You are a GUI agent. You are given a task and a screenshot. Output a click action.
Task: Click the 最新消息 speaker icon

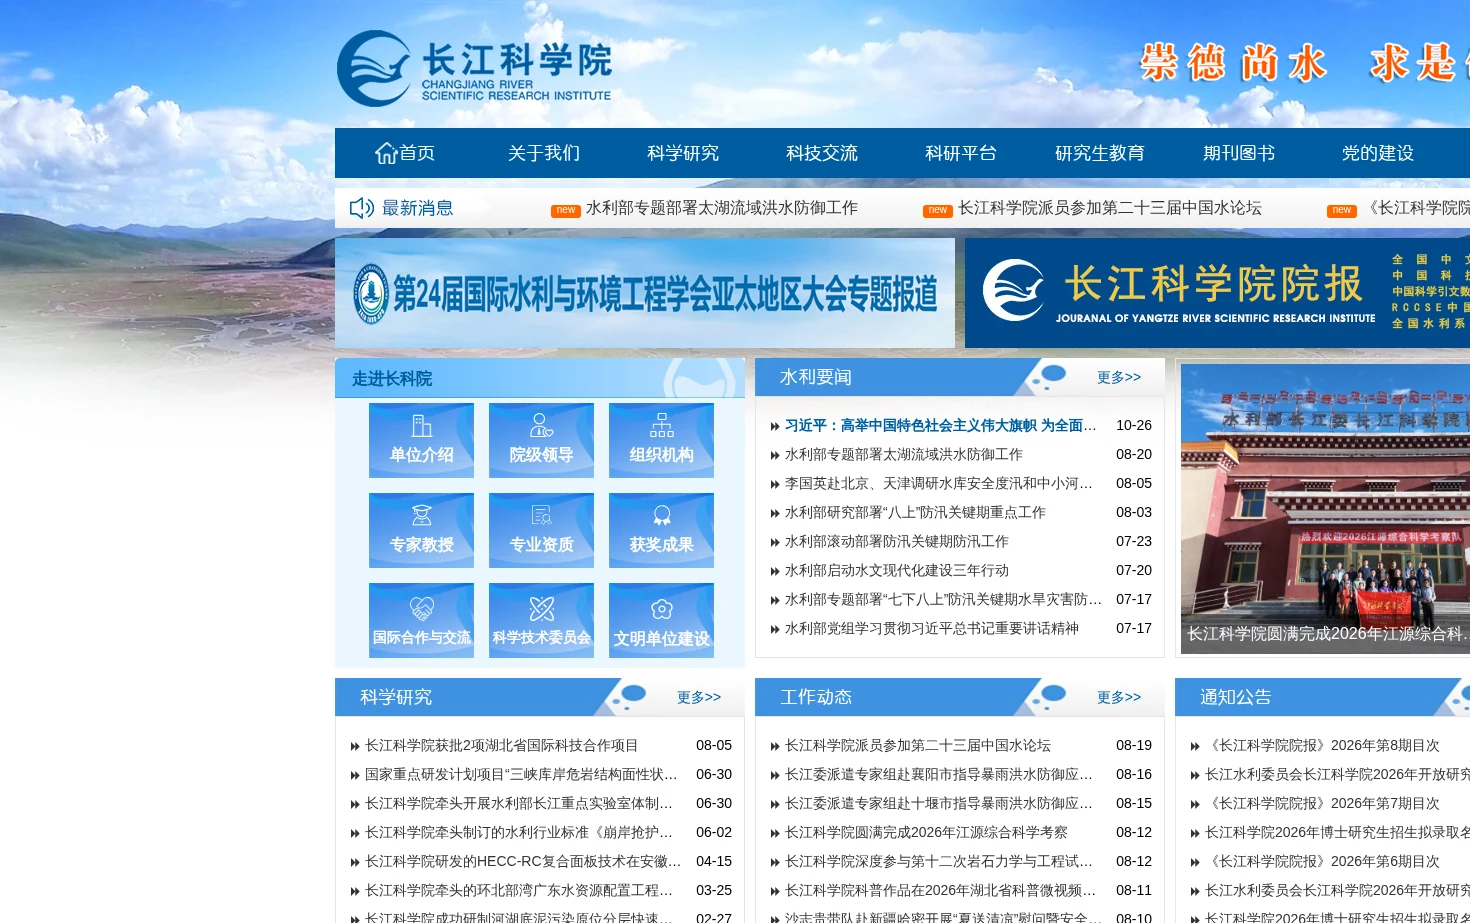(x=361, y=208)
